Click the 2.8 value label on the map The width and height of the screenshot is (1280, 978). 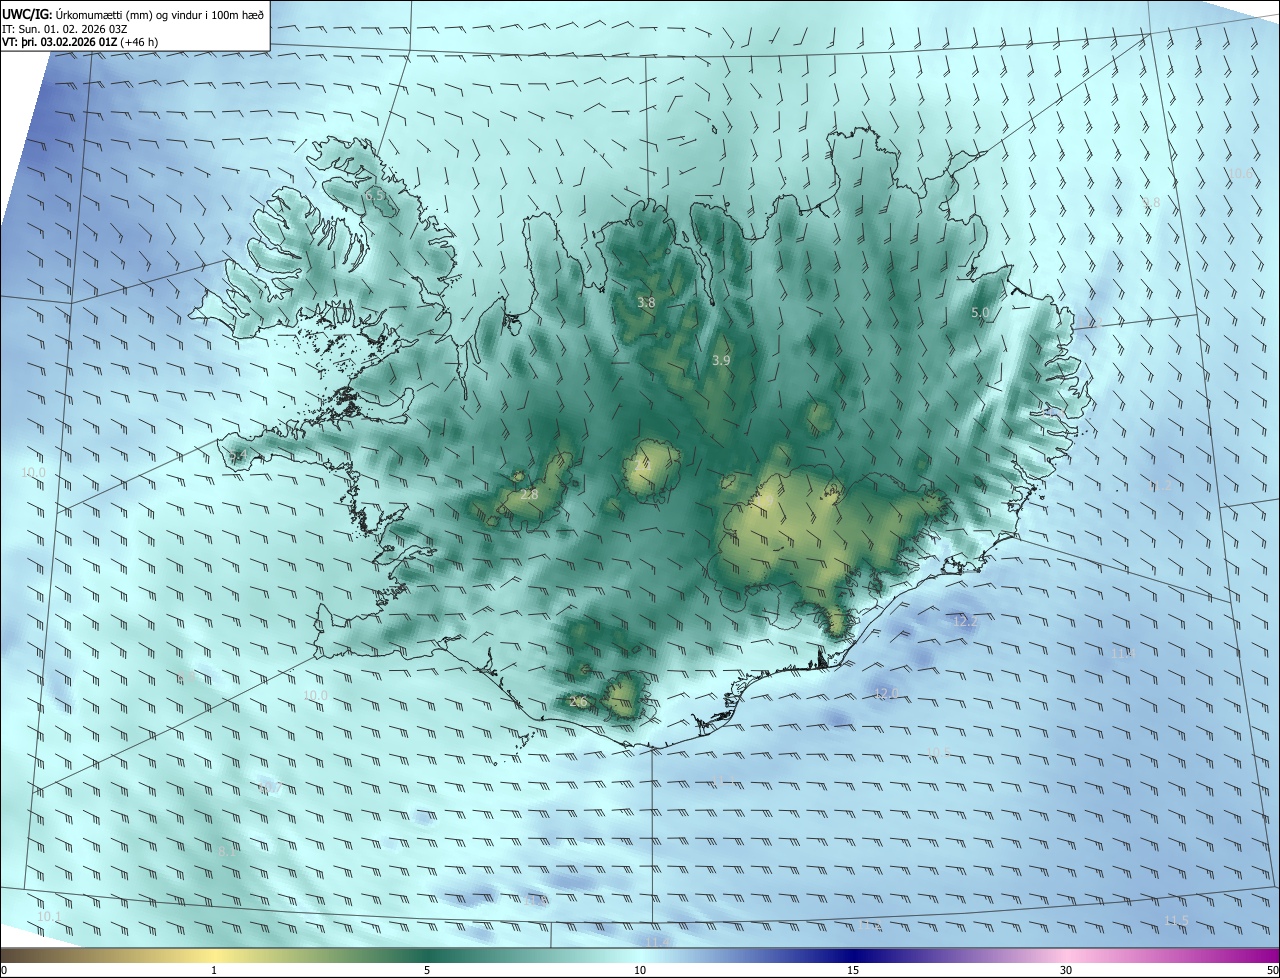point(529,494)
